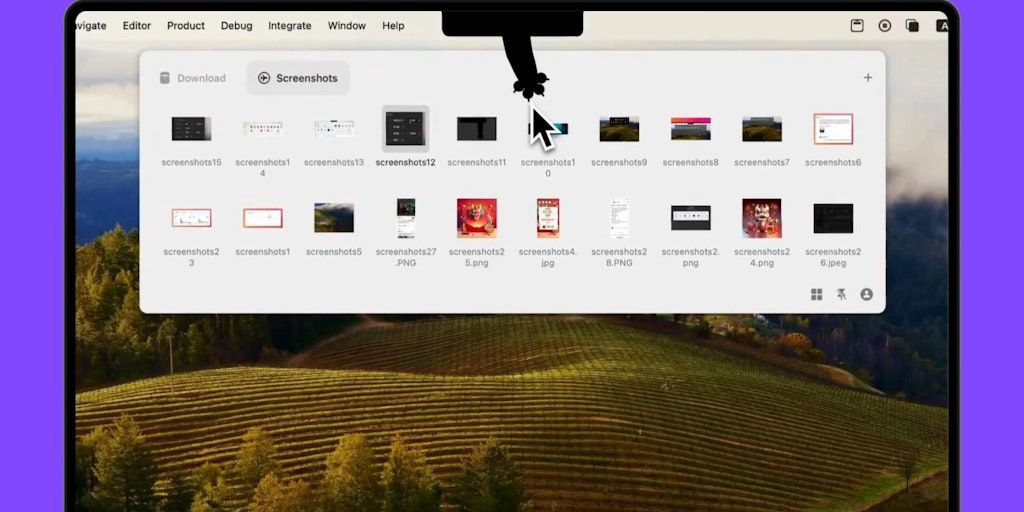Screen dimensions: 1024x512
Task: Select screenshots6 thumbnail
Action: (833, 129)
